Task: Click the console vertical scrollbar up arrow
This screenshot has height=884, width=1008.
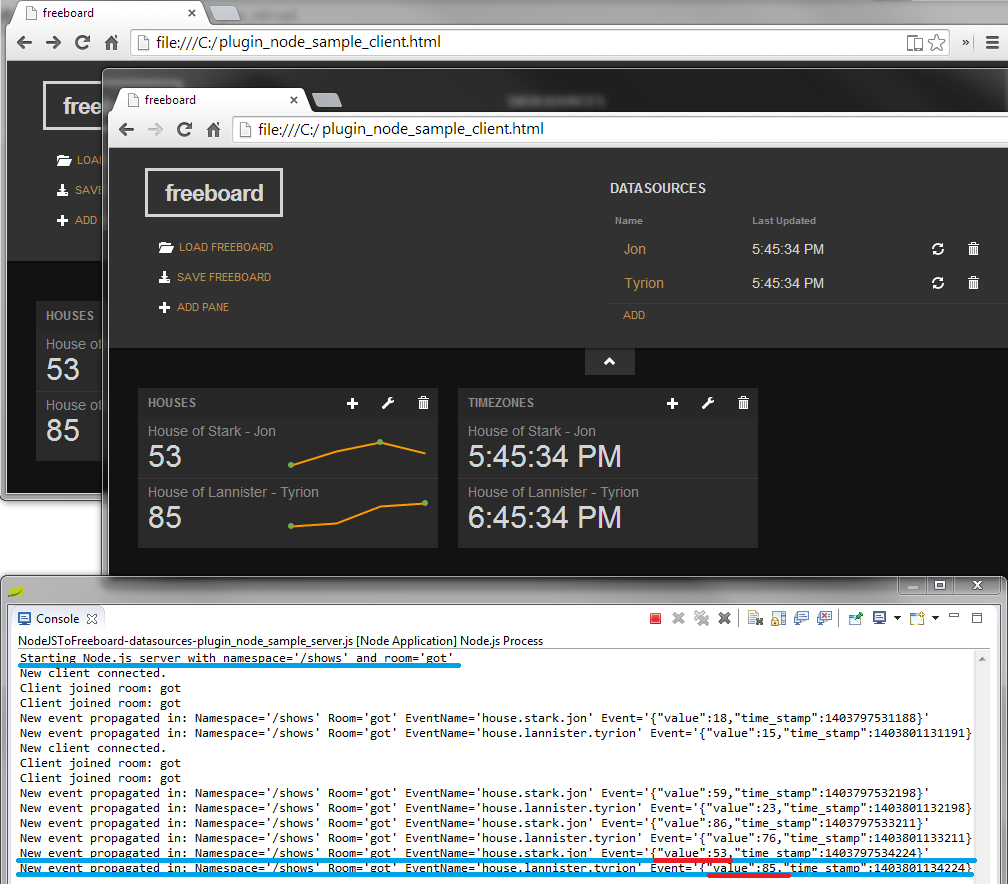Action: pyautogui.click(x=982, y=659)
